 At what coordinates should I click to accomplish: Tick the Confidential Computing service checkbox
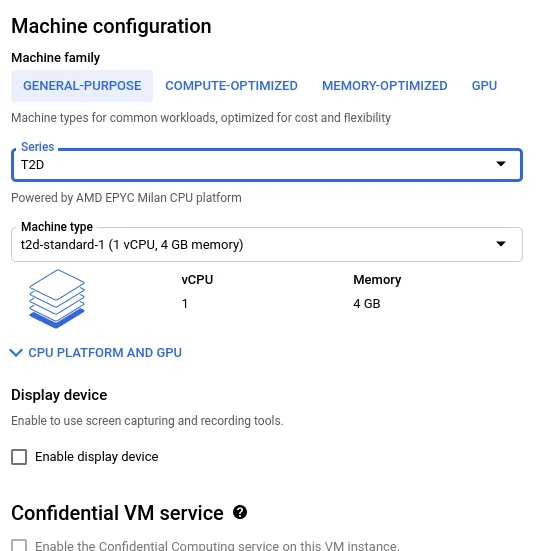pyautogui.click(x=19, y=545)
